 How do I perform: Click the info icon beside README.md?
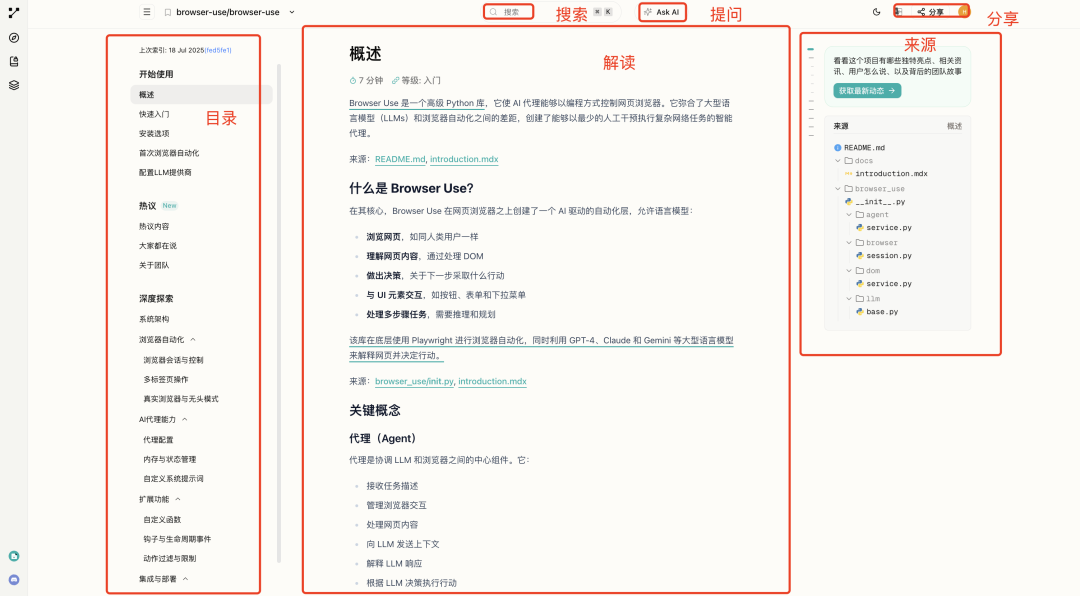tap(838, 147)
